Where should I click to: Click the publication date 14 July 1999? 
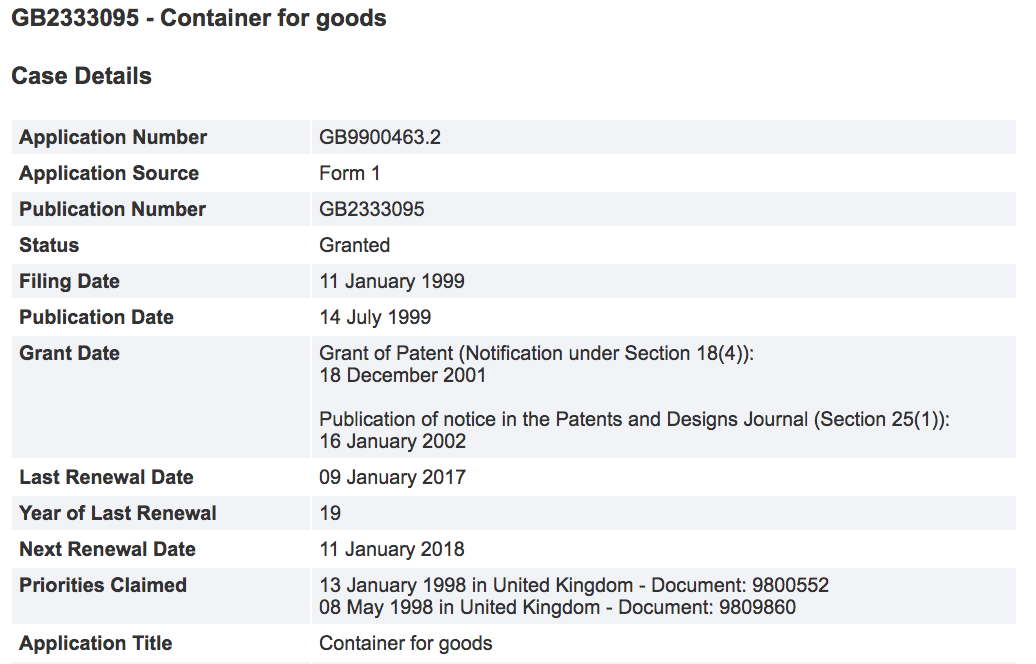pos(375,317)
